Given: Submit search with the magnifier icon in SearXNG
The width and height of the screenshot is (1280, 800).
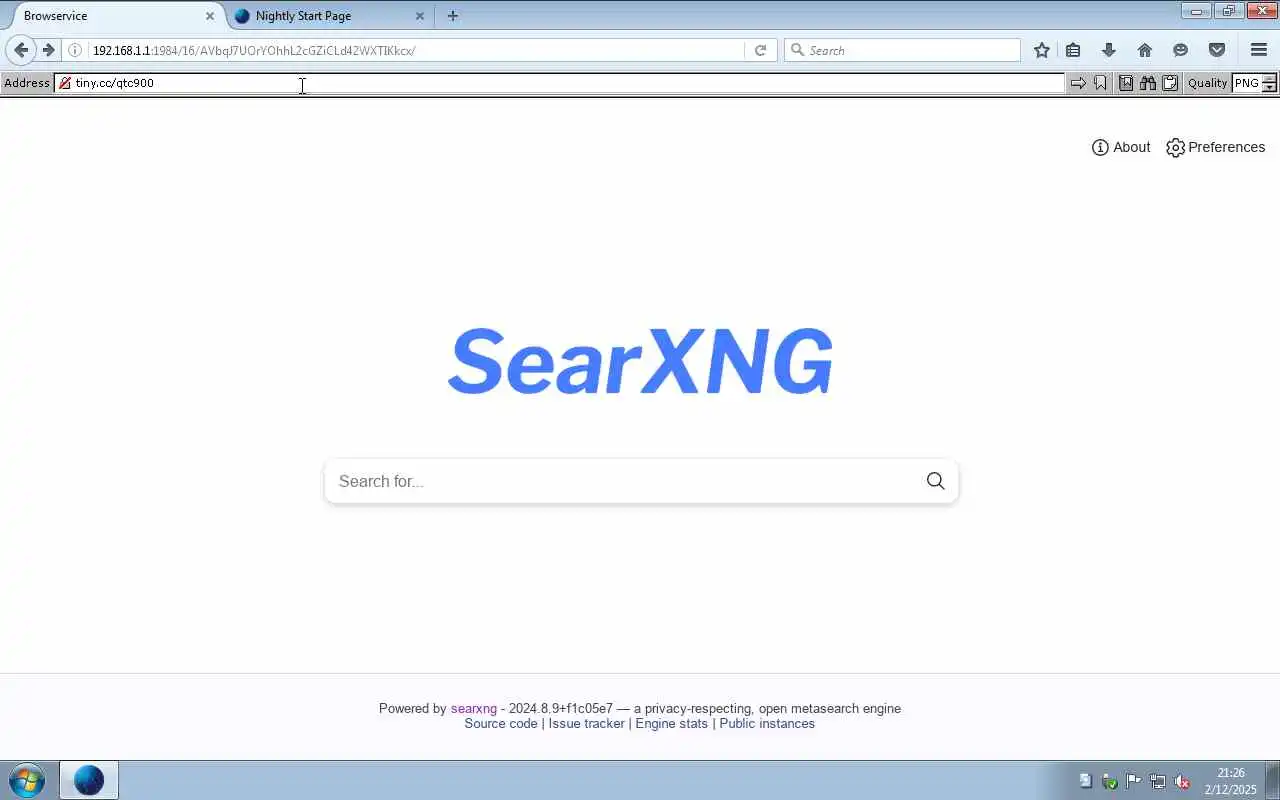Looking at the screenshot, I should pyautogui.click(x=936, y=481).
